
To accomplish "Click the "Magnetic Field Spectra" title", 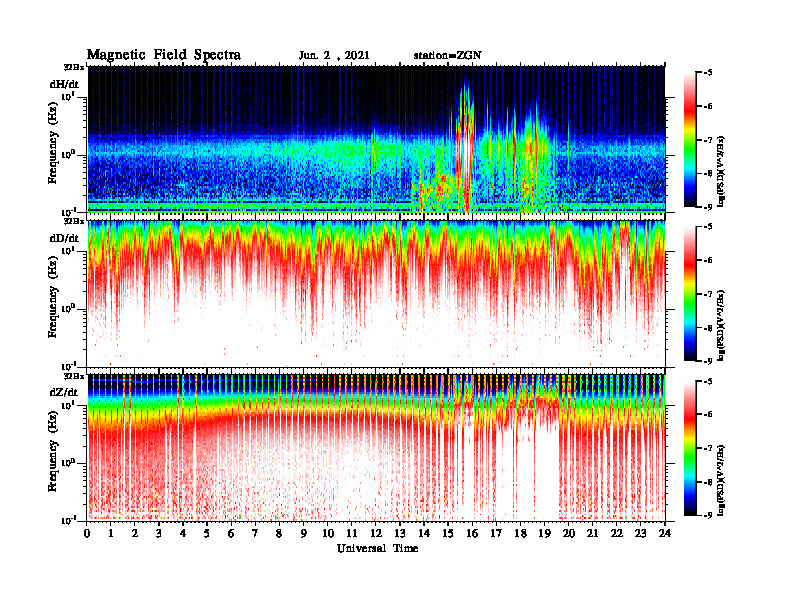I will 164,55.
